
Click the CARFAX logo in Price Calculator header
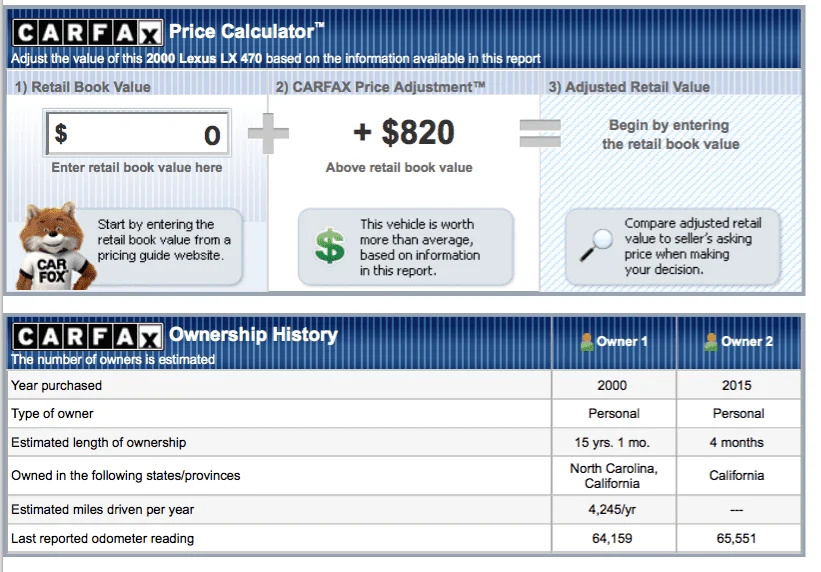click(87, 34)
